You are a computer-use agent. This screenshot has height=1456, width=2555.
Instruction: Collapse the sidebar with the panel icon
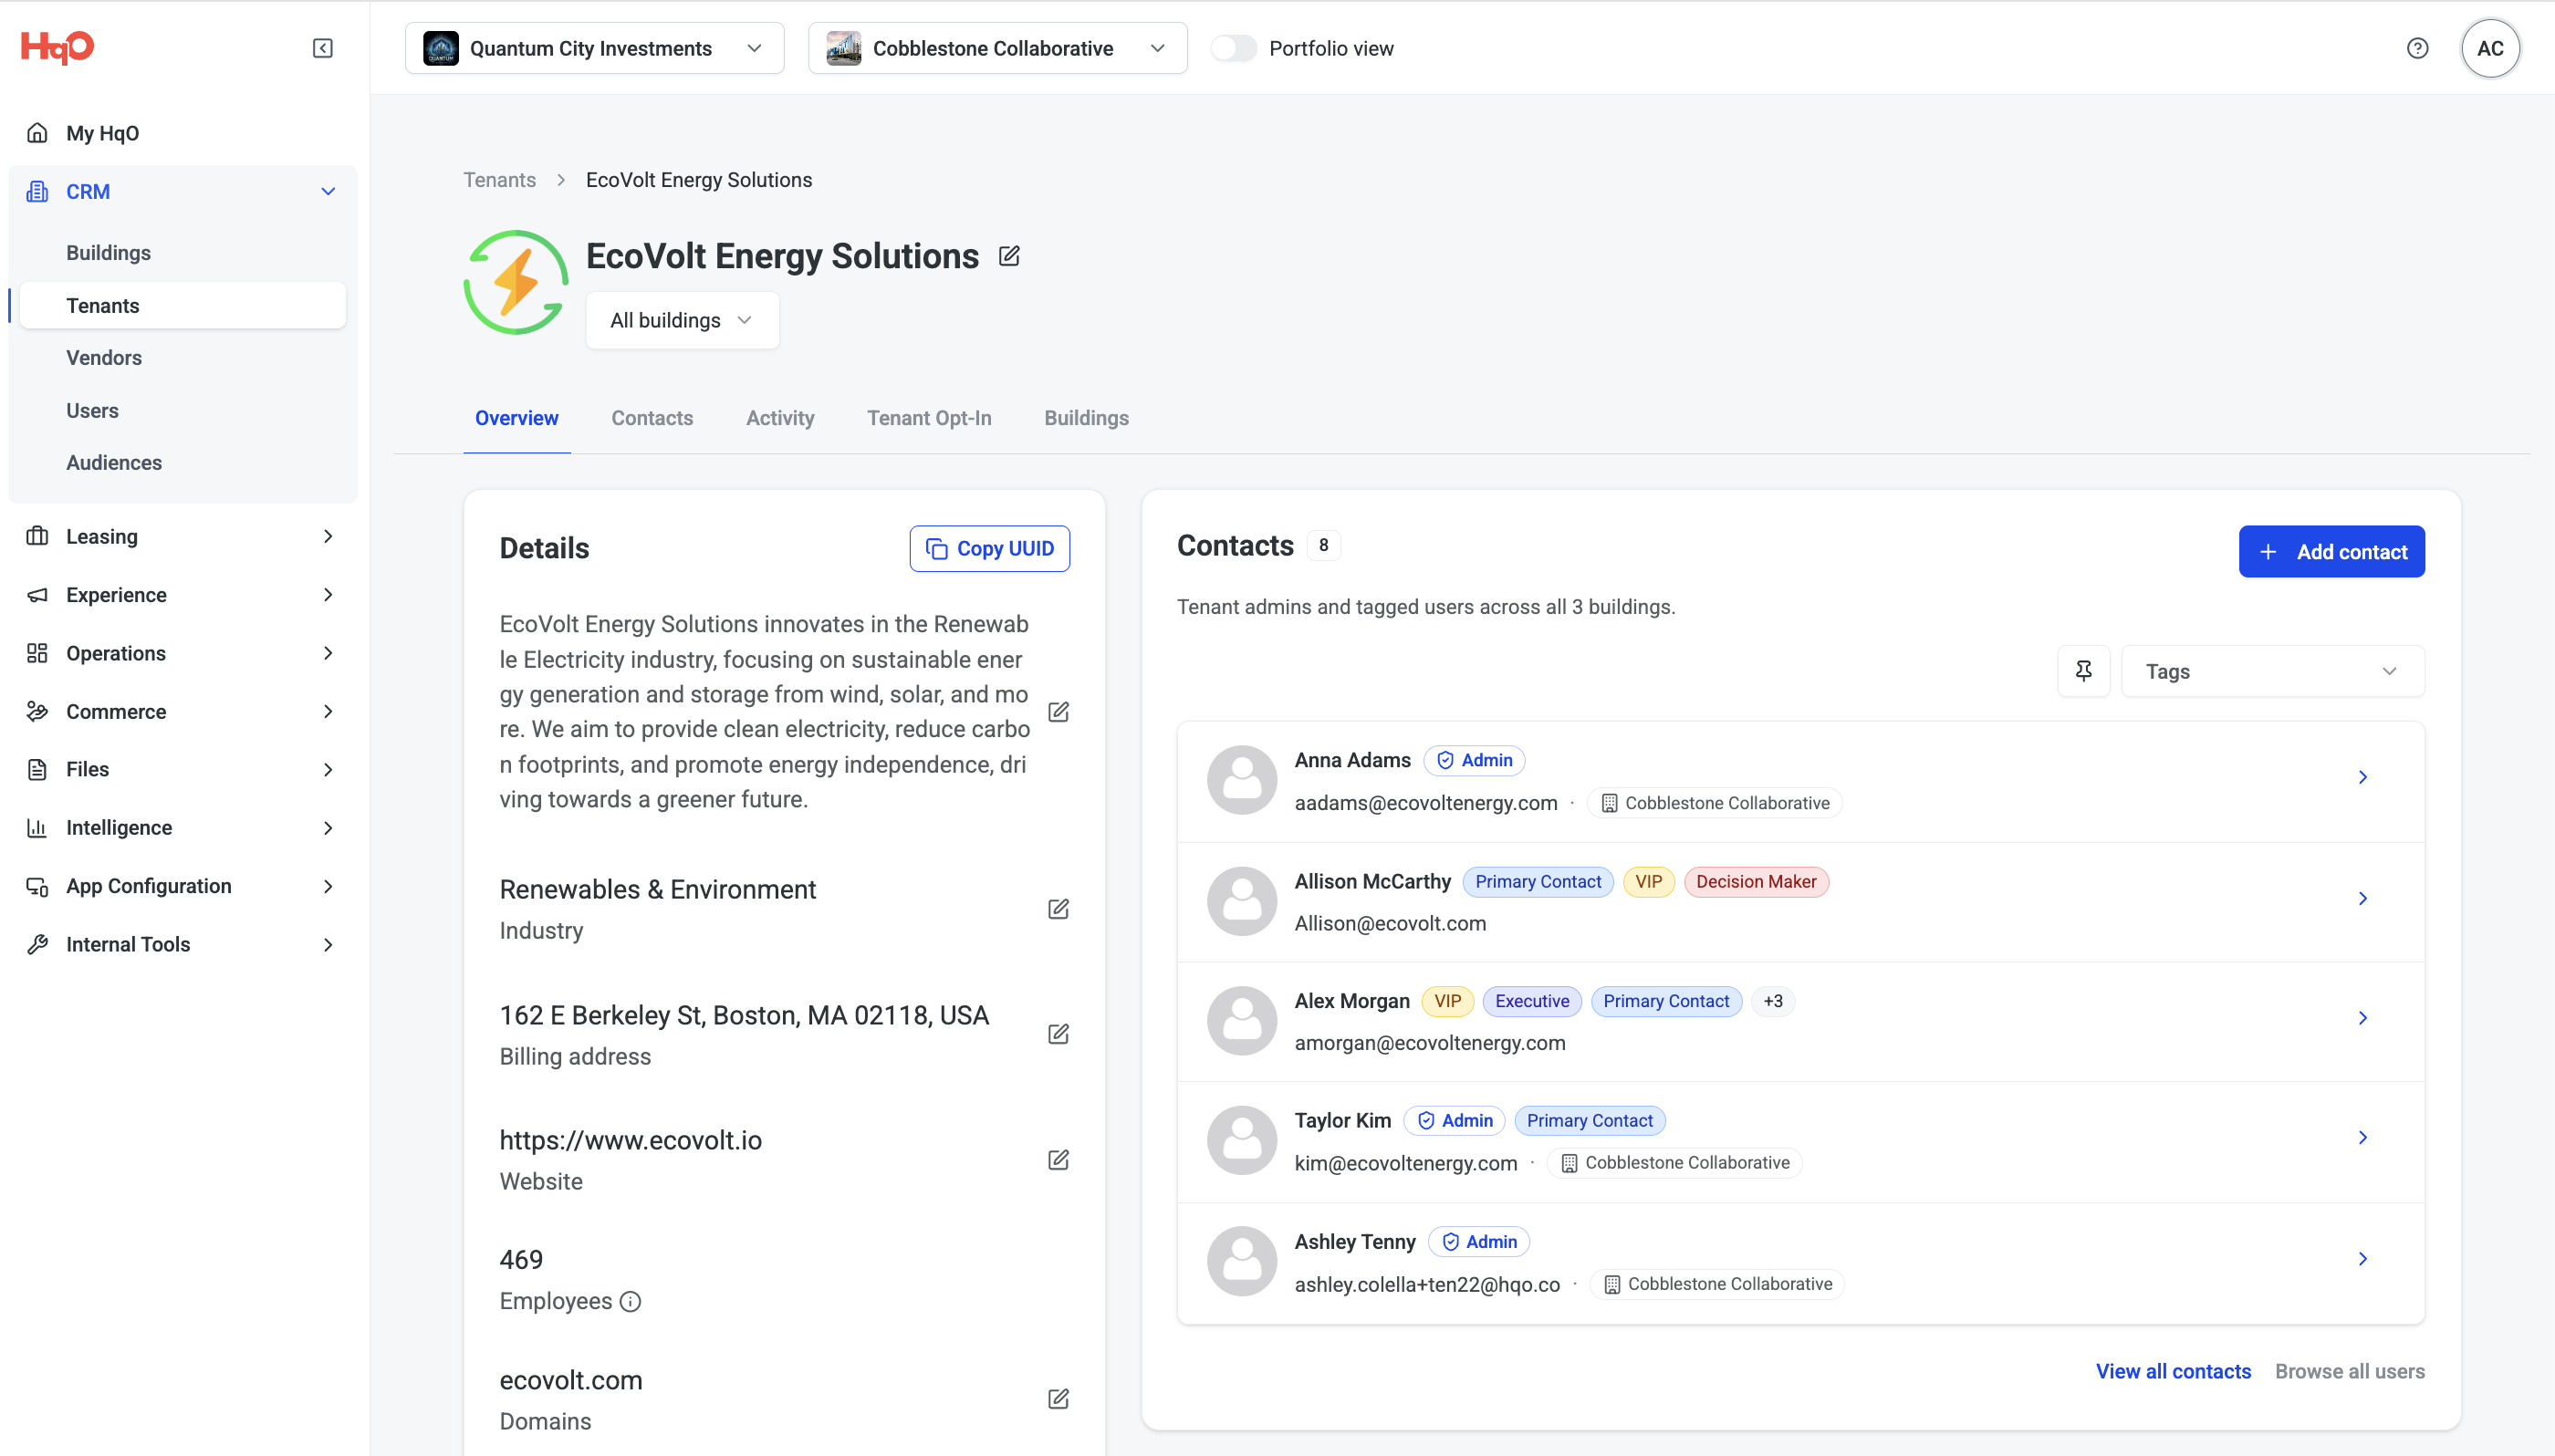point(323,48)
